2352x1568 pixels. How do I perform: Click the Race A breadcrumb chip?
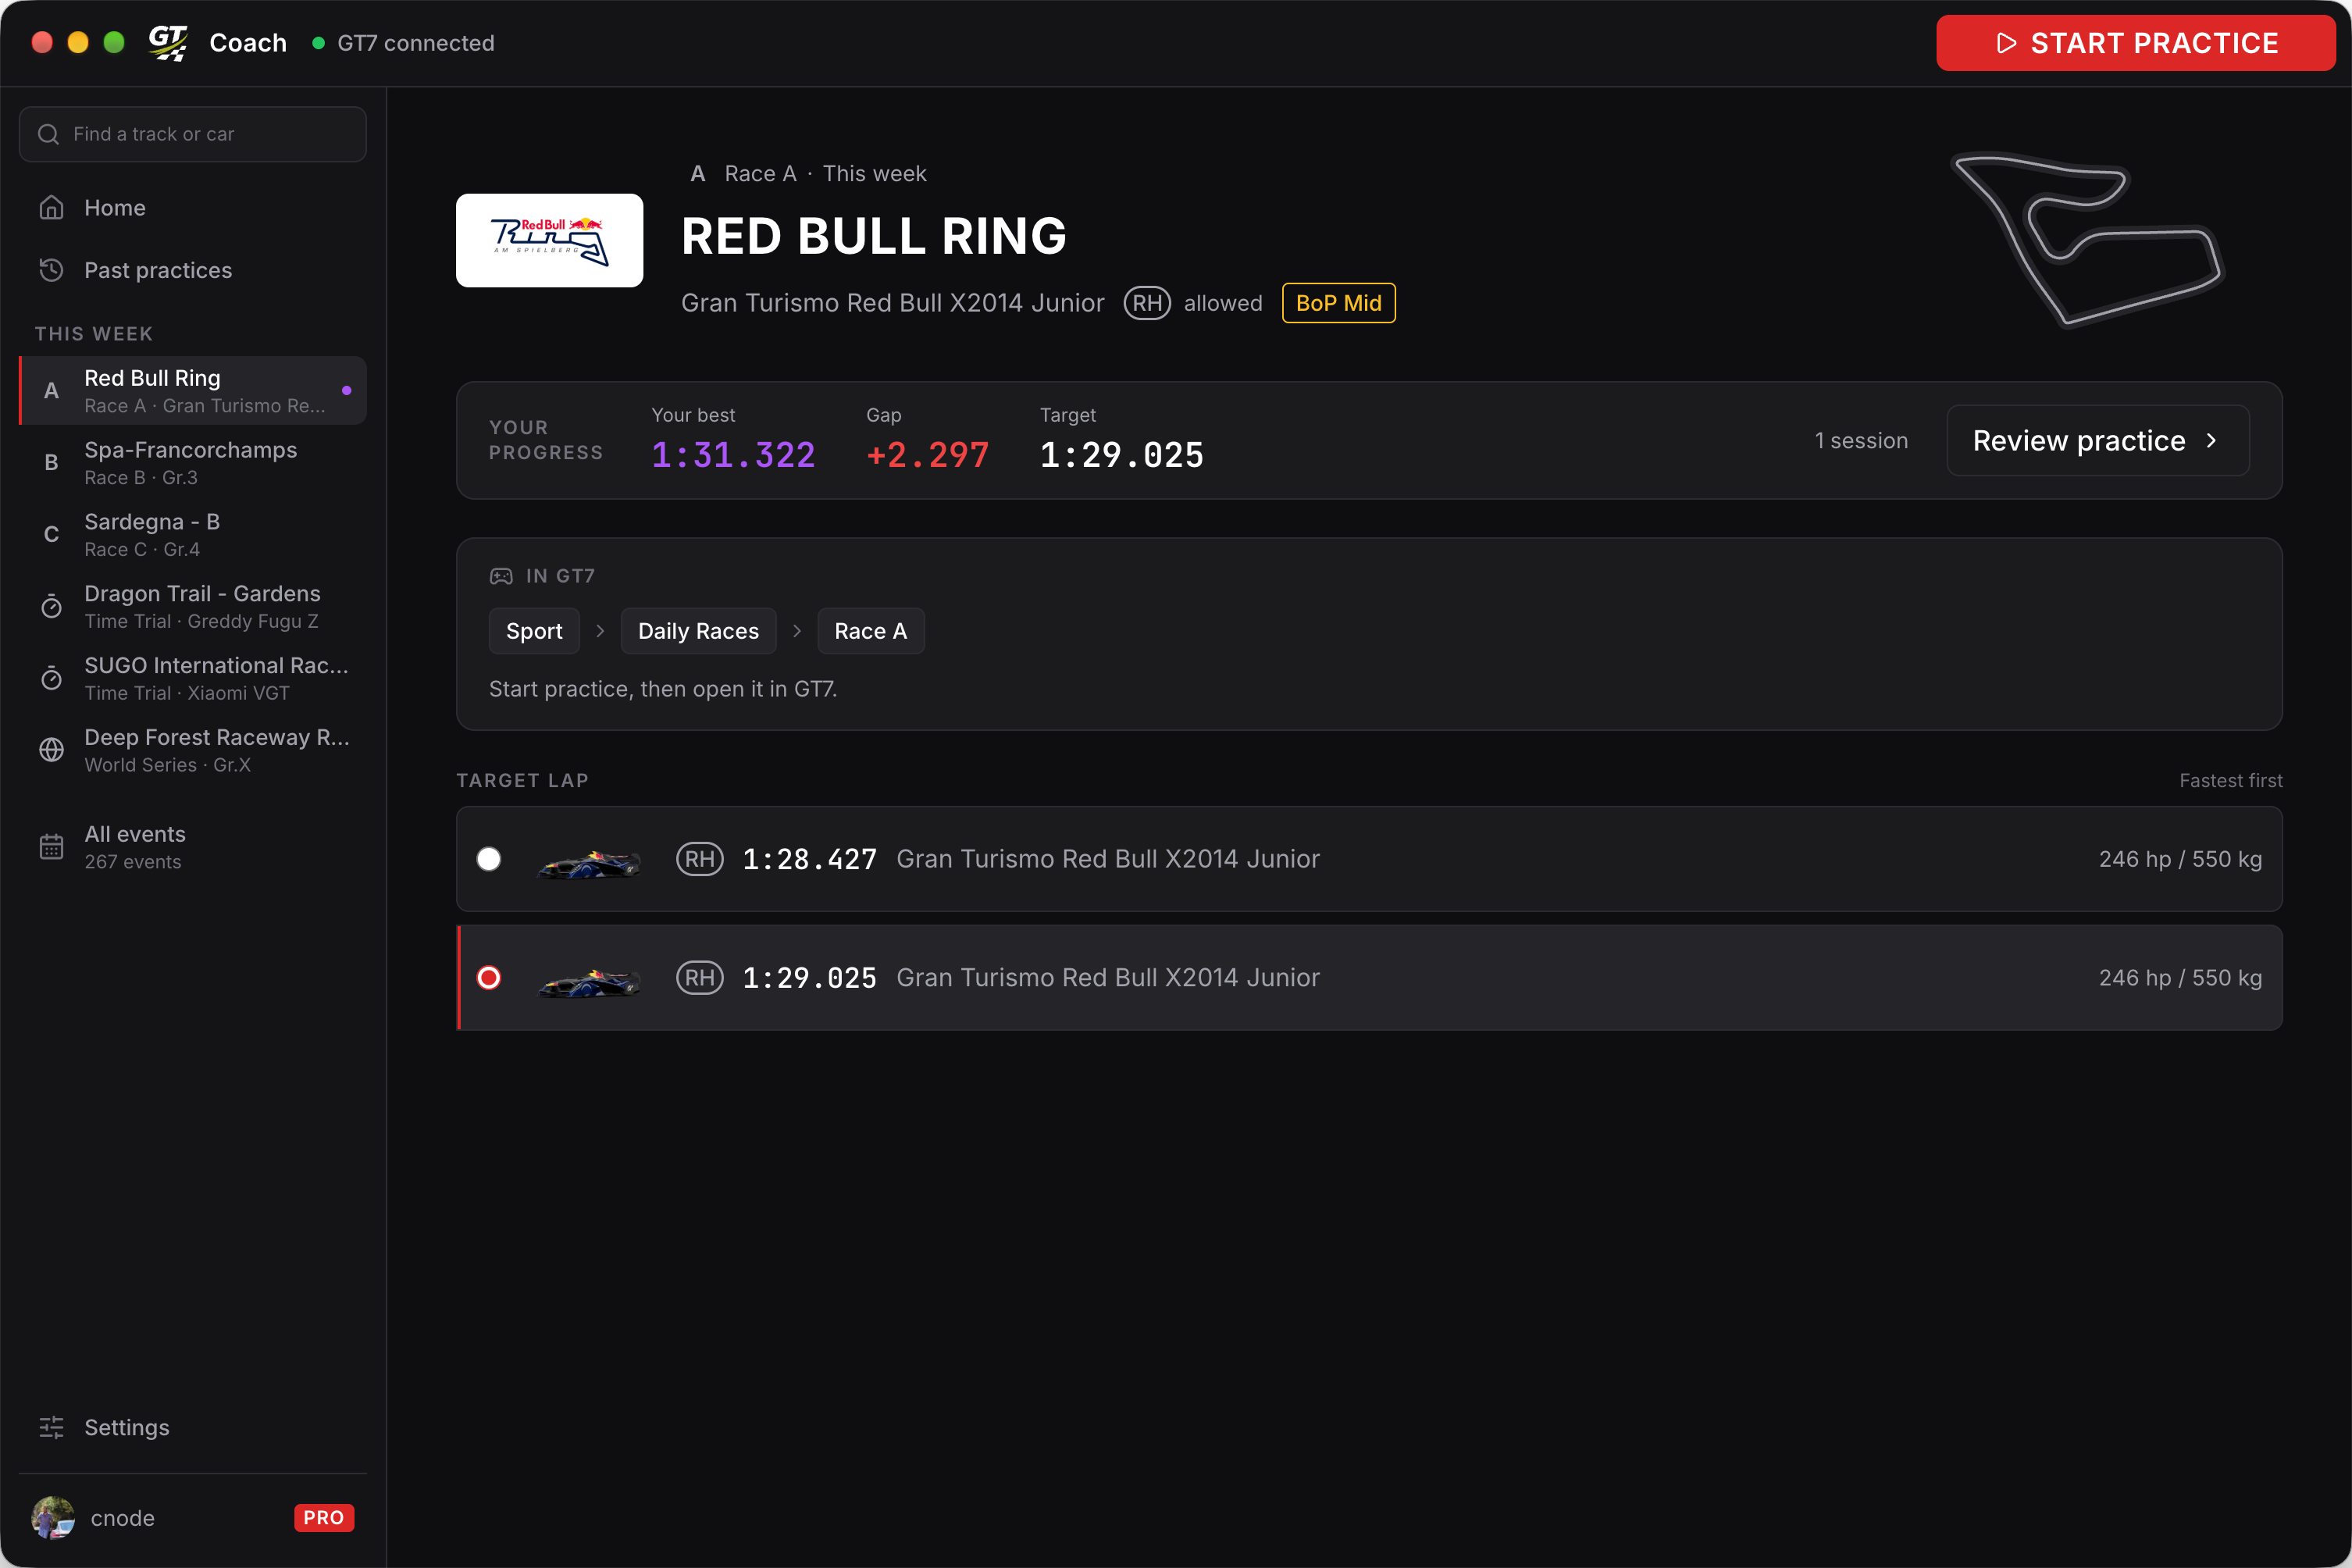871,631
